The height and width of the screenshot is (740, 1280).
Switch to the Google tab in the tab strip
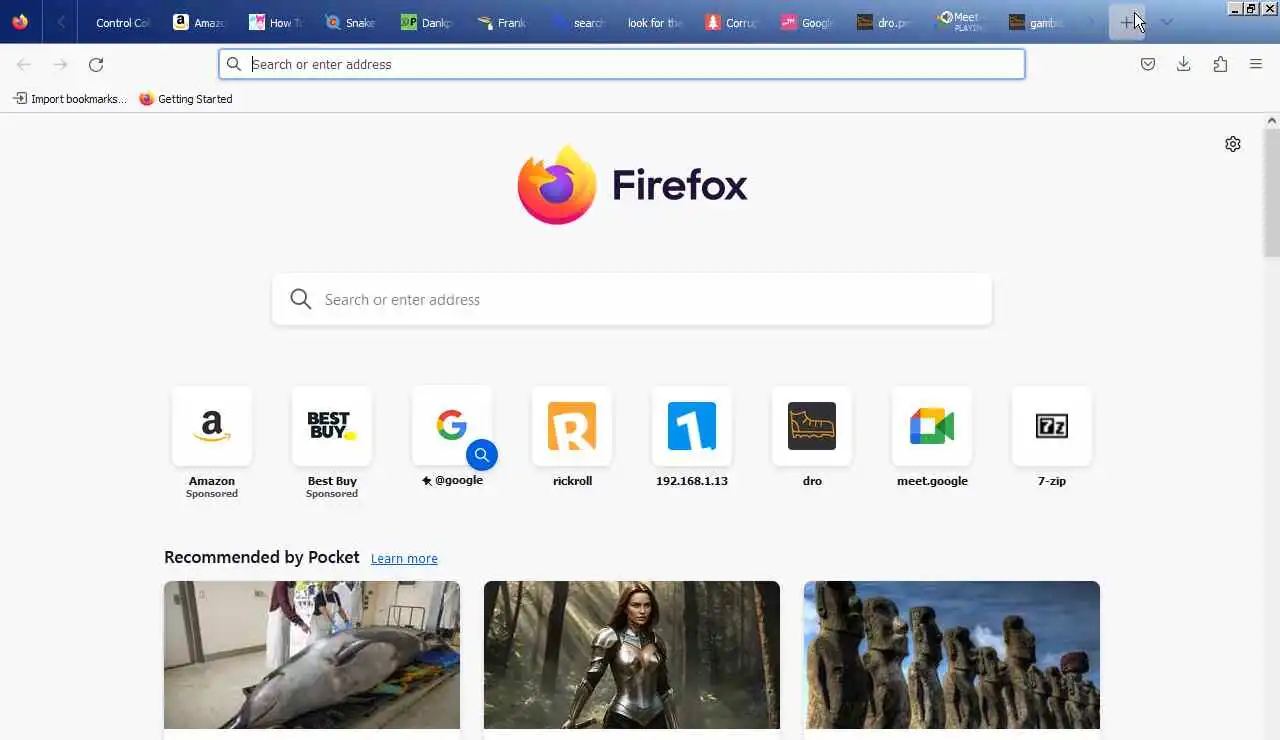(x=808, y=22)
